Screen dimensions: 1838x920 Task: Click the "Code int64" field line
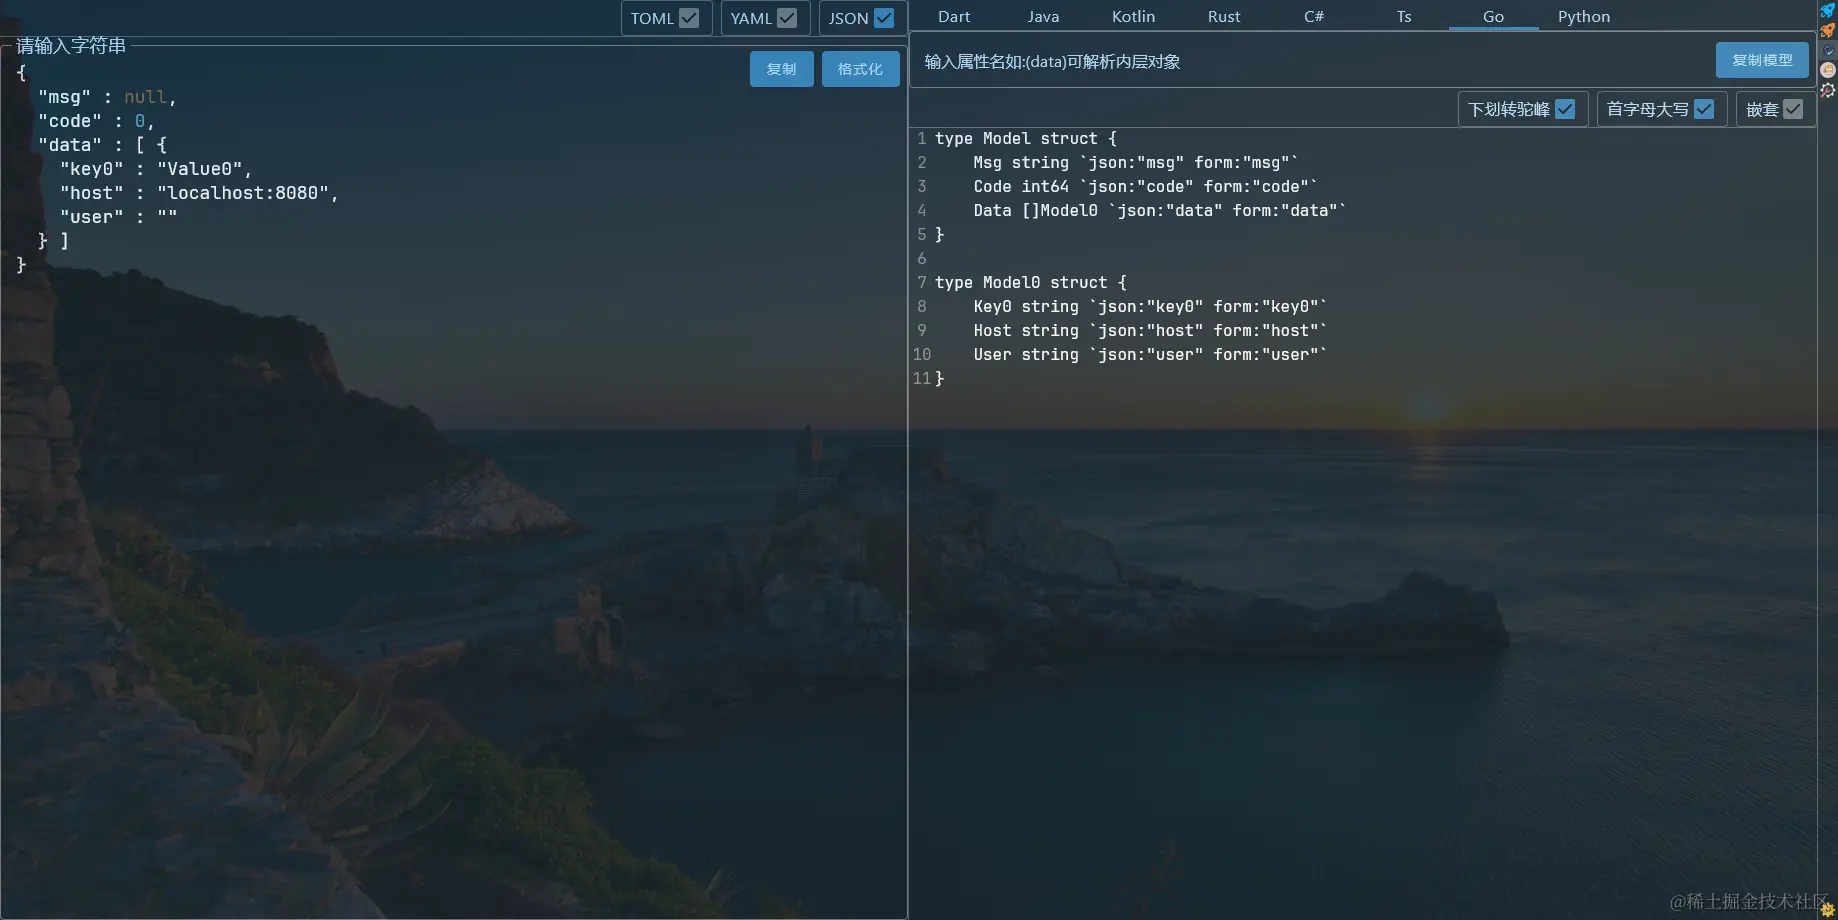[1145, 187]
